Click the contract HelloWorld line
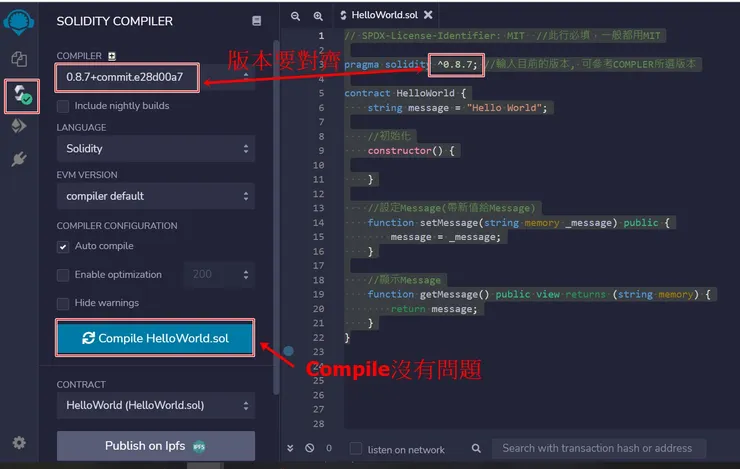This screenshot has width=740, height=469. 405,93
